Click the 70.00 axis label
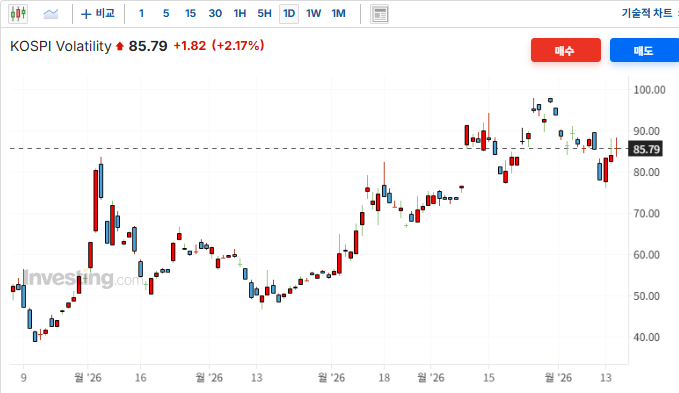Screen dimensions: 679x393 pyautogui.click(x=646, y=213)
